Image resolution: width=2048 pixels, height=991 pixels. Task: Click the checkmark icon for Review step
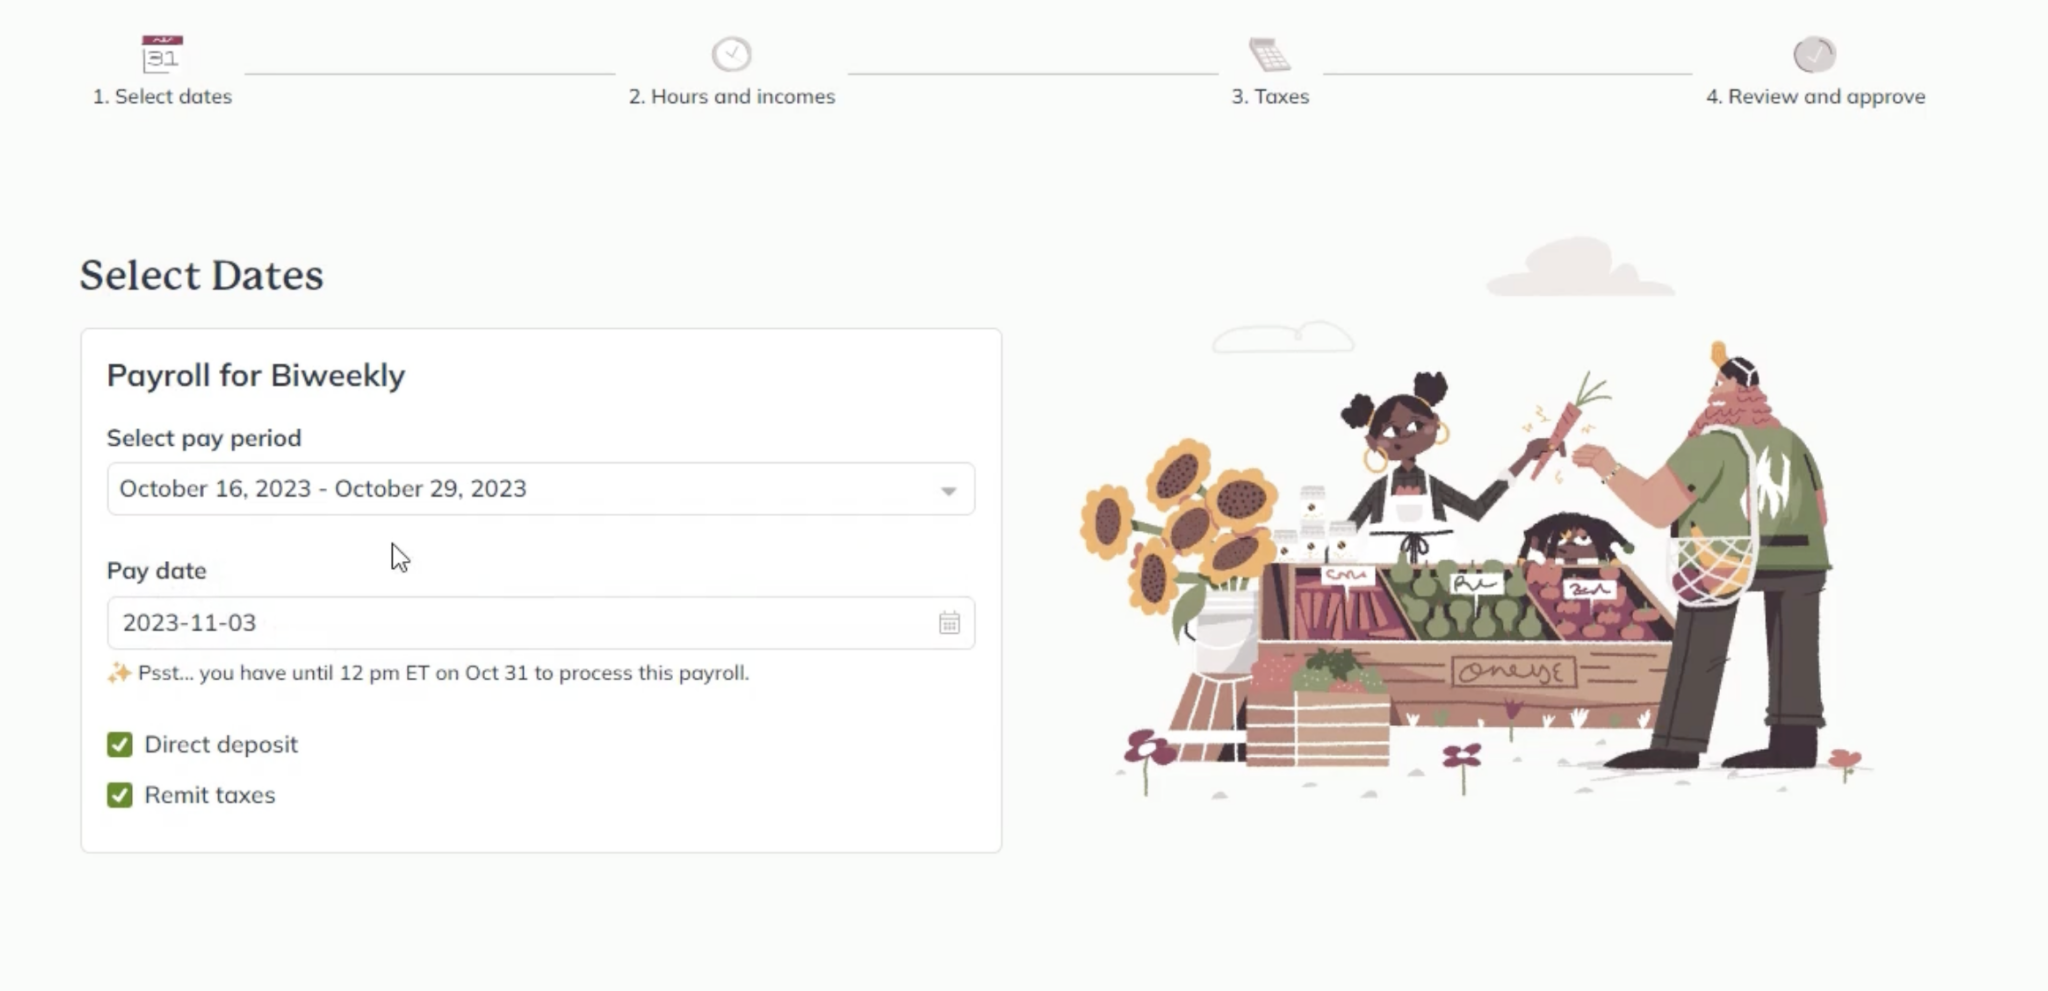click(x=1814, y=54)
